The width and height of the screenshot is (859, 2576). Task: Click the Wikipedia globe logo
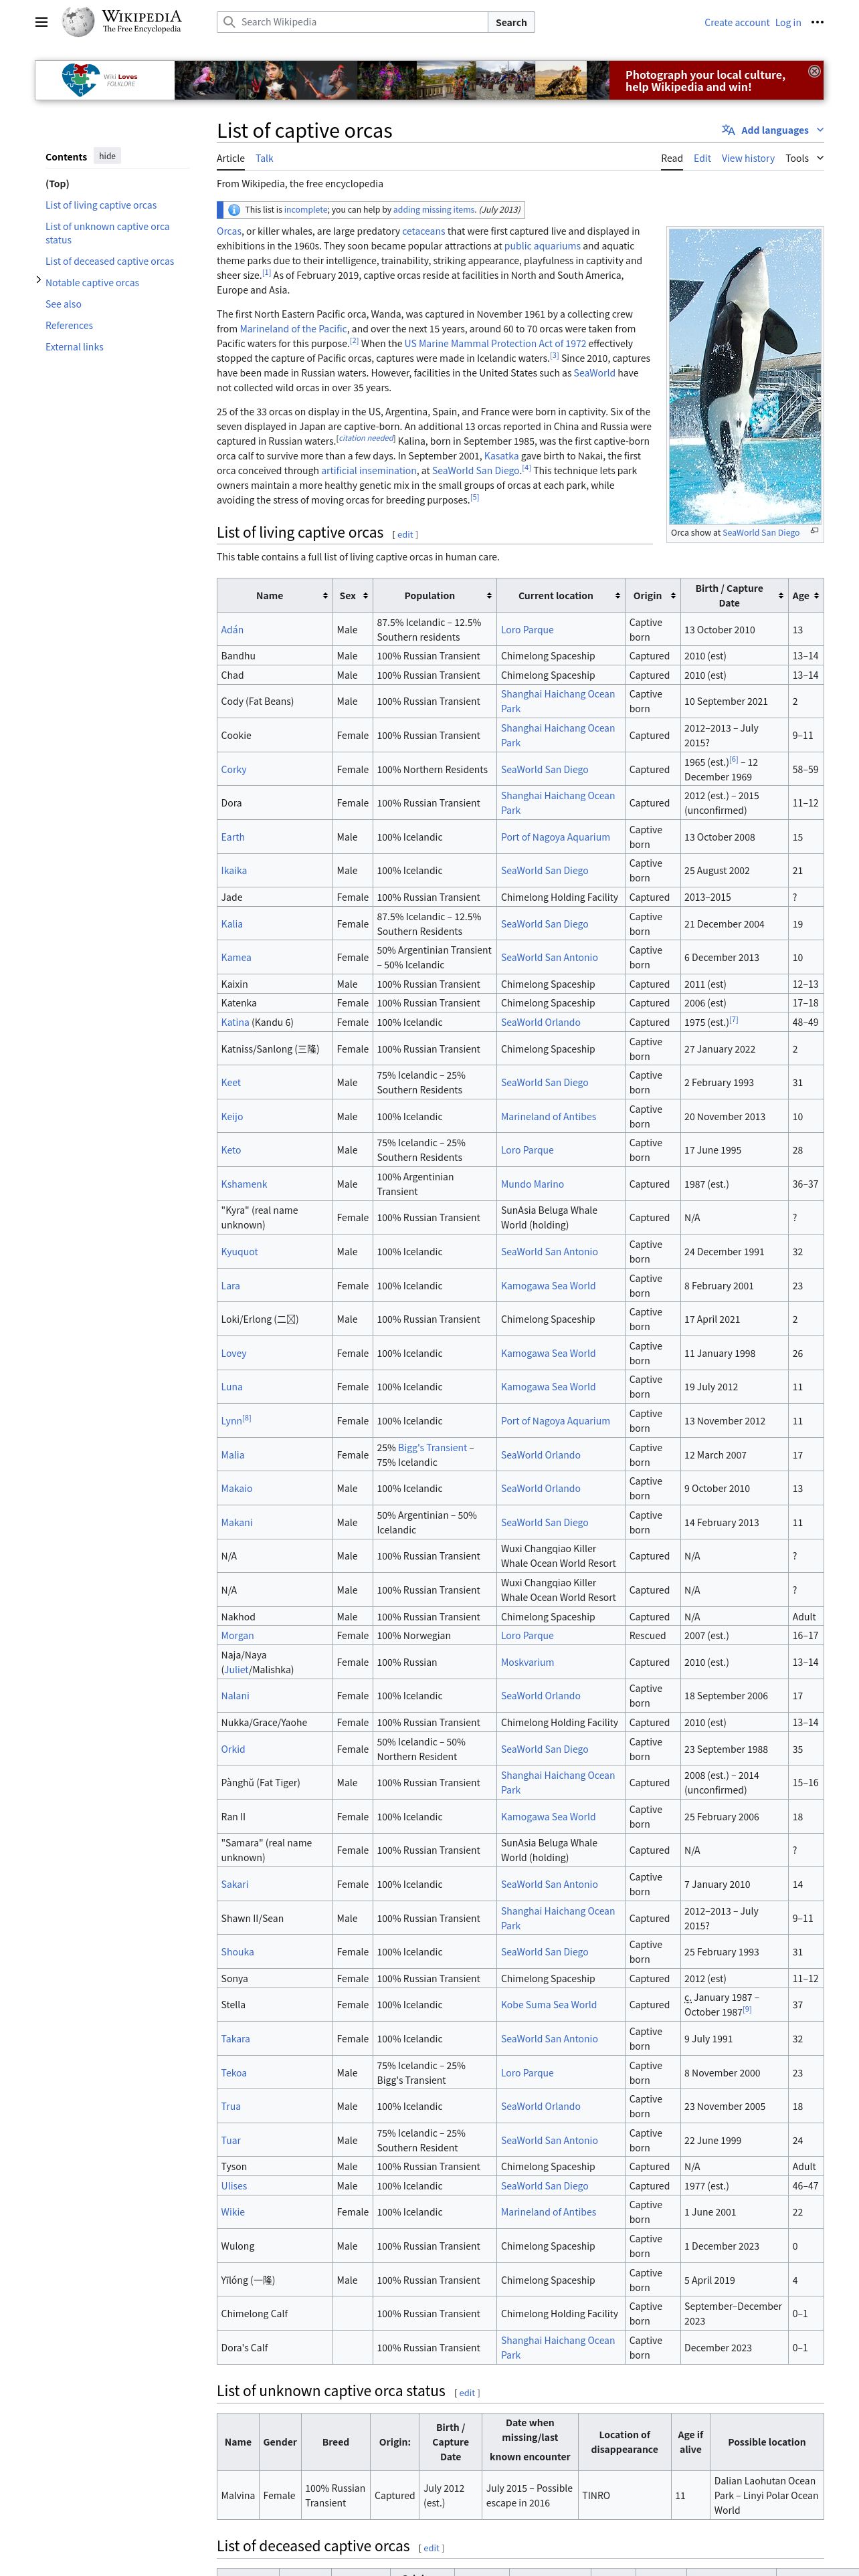(78, 21)
